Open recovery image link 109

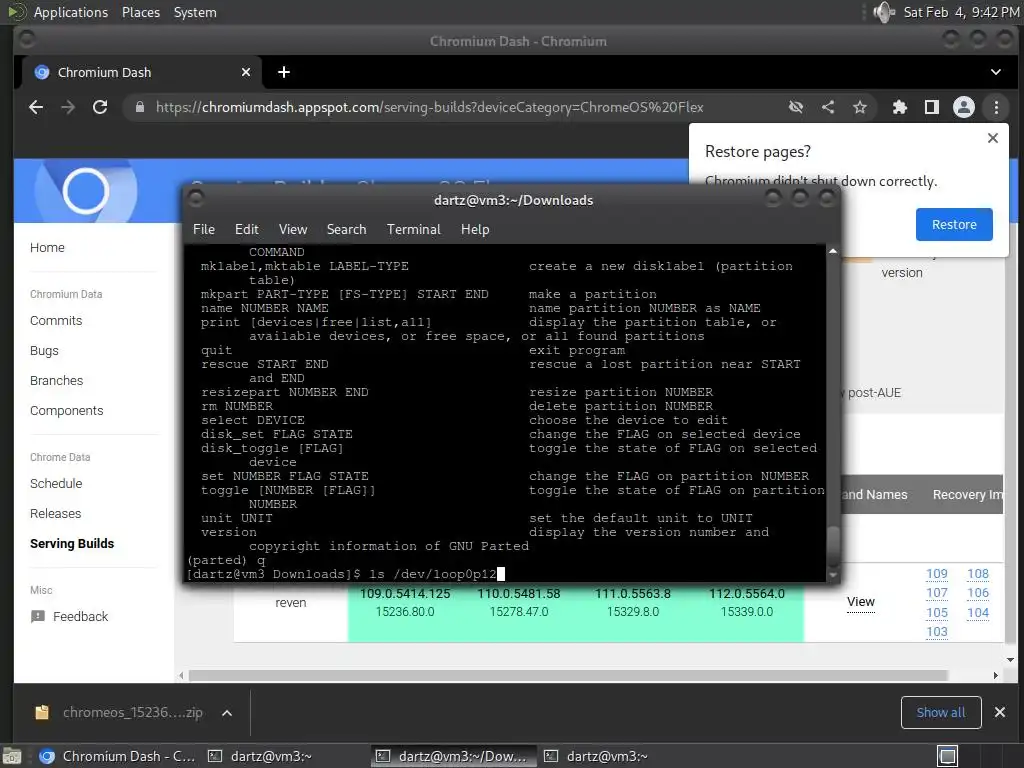(x=936, y=574)
